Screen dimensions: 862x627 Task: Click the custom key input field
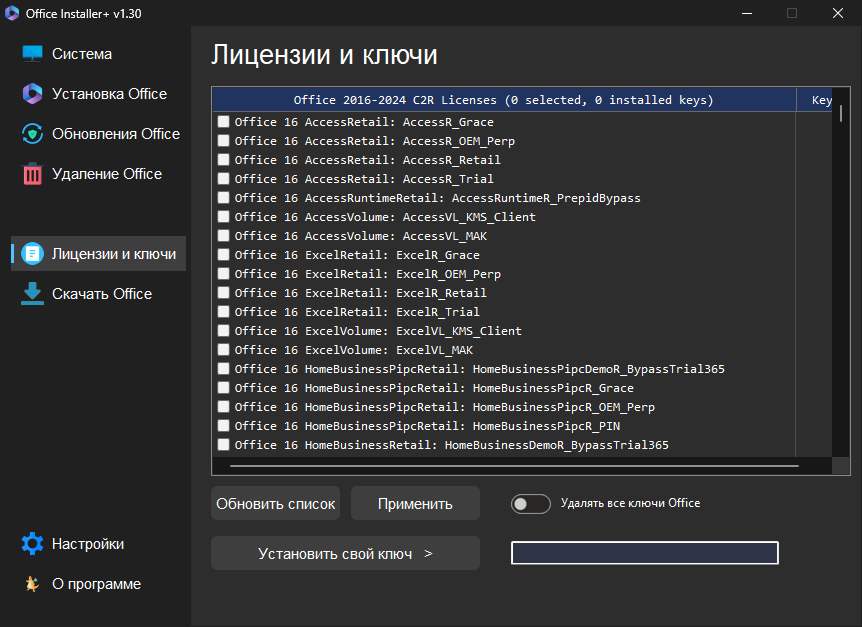(644, 553)
